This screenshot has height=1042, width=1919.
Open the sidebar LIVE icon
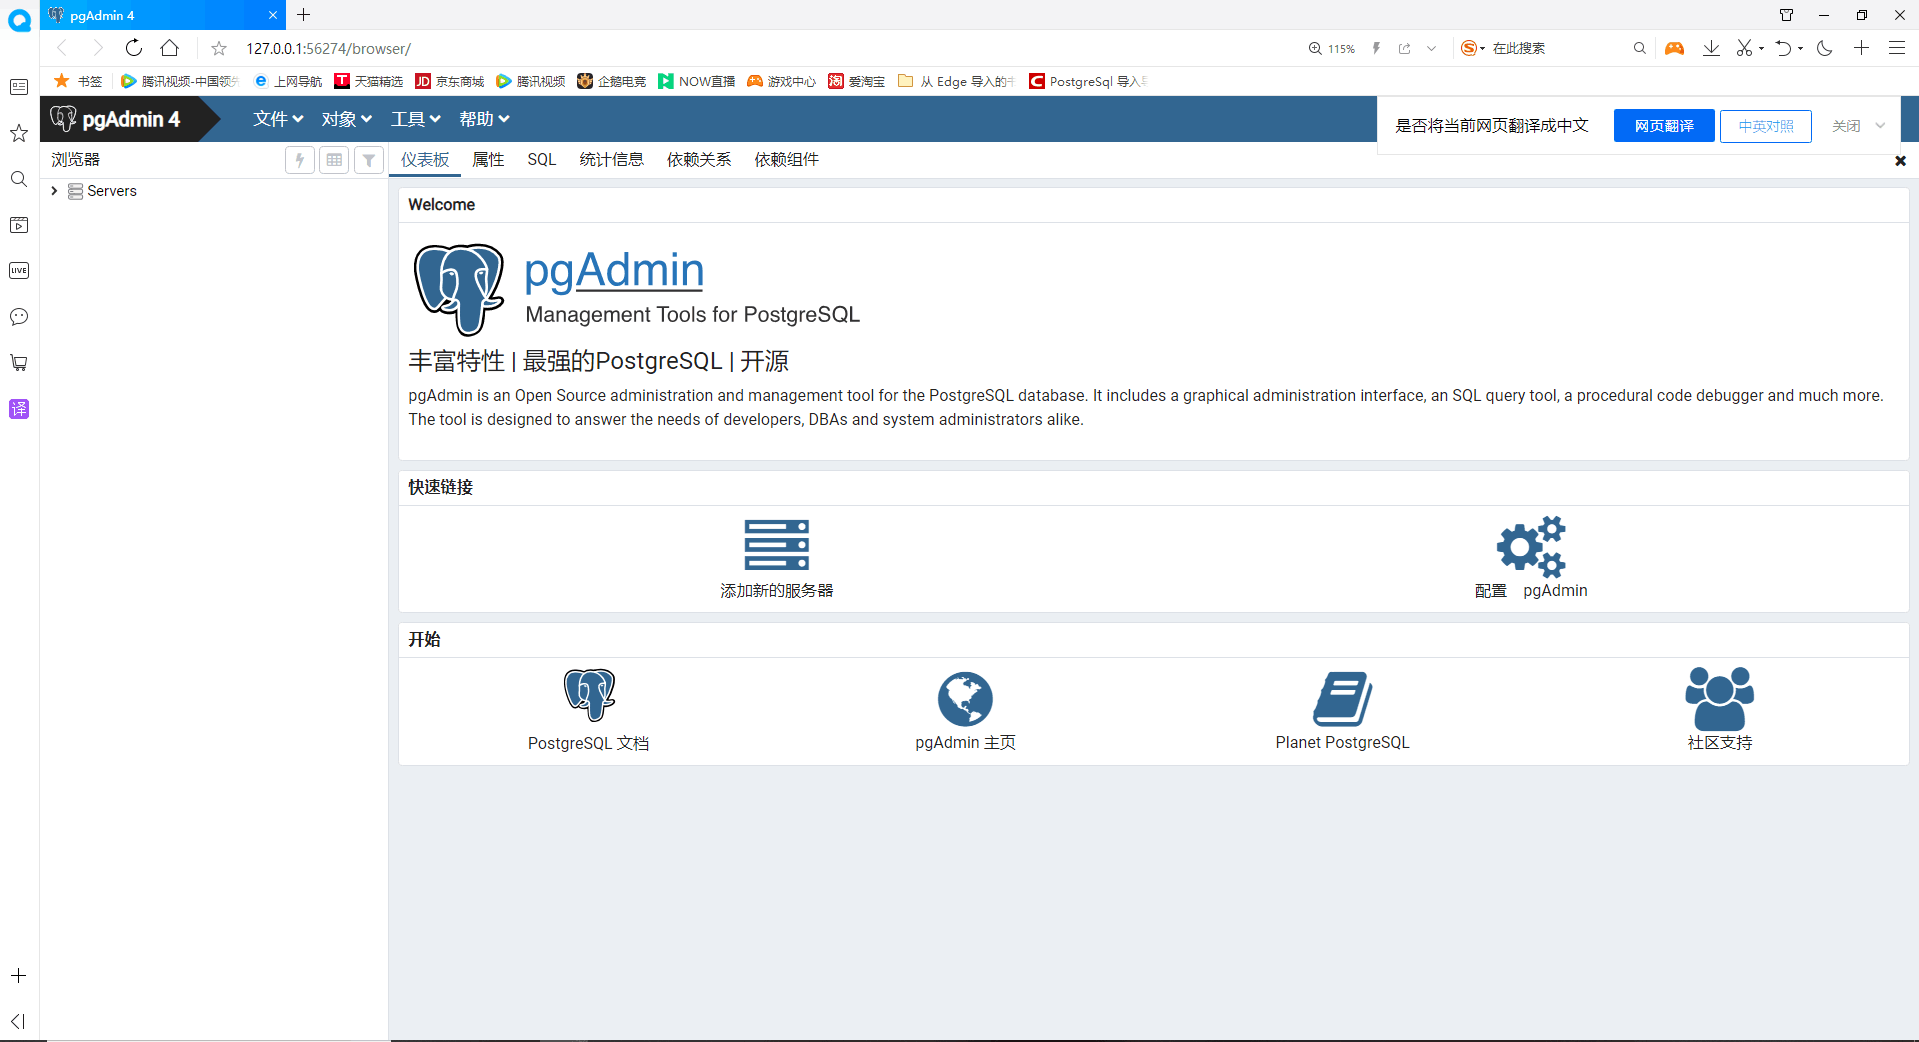[x=19, y=270]
